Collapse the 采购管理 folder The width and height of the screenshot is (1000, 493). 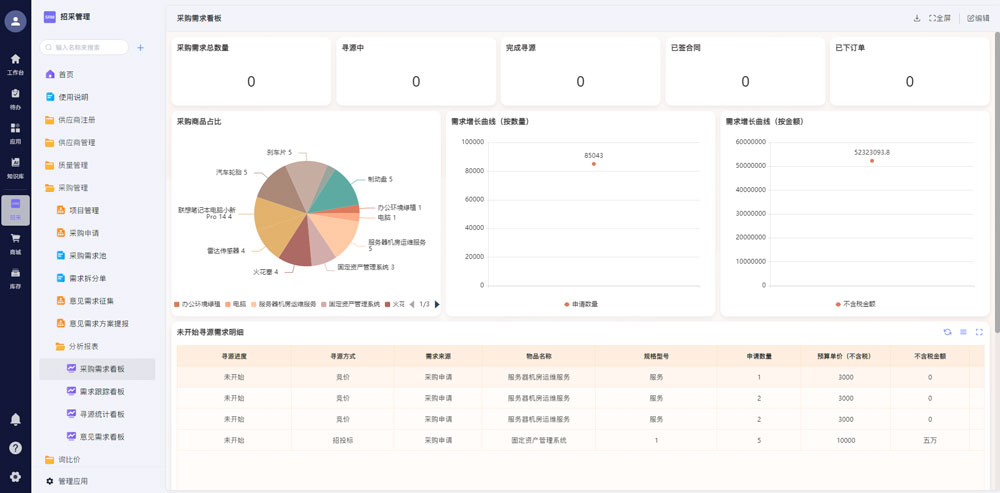pyautogui.click(x=73, y=188)
